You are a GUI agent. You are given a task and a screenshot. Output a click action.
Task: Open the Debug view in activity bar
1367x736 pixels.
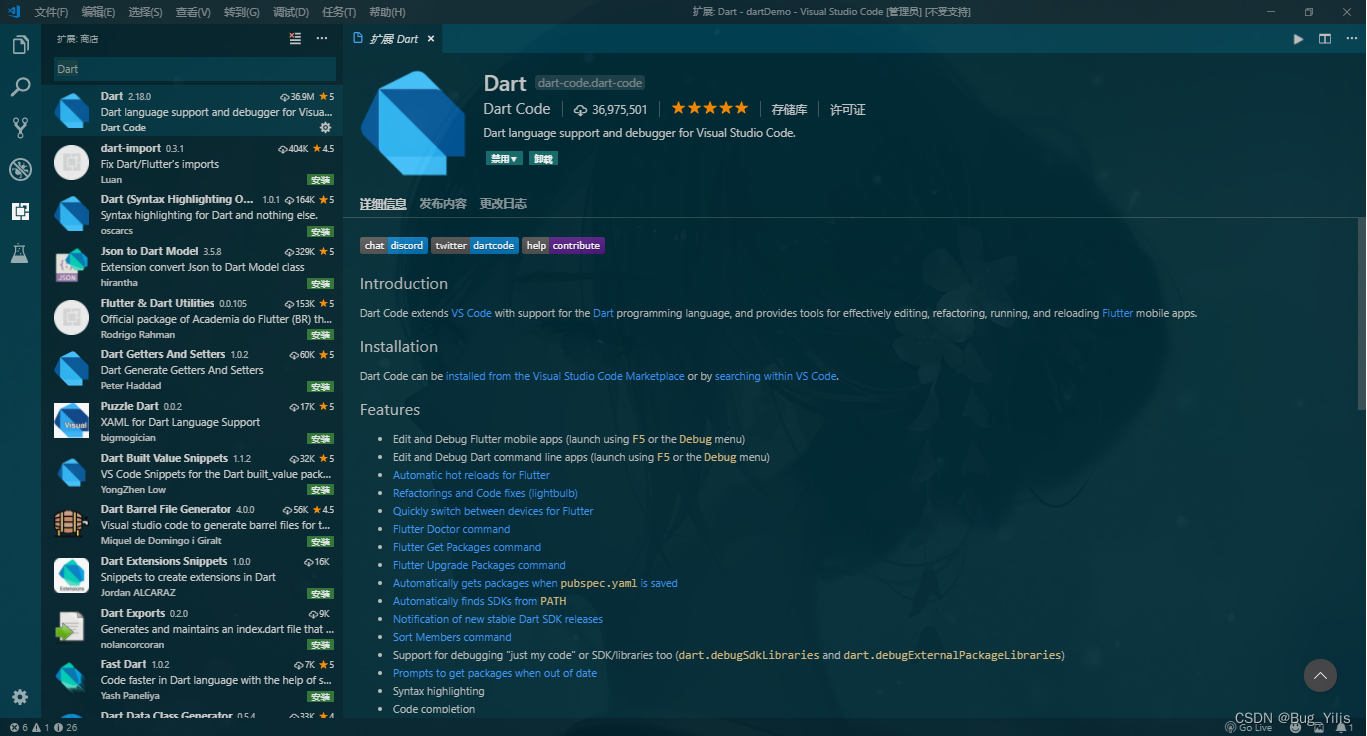[20, 170]
